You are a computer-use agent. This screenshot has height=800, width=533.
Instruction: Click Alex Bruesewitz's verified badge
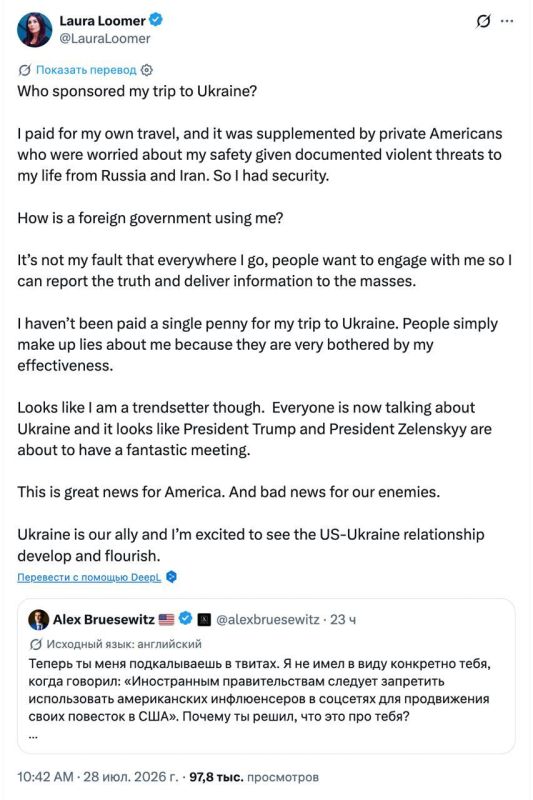click(186, 619)
